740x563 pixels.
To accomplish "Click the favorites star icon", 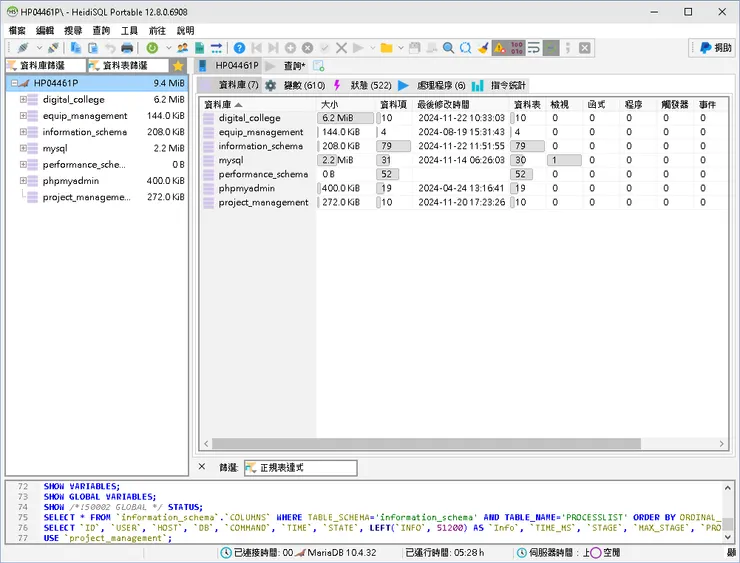I will tap(178, 66).
